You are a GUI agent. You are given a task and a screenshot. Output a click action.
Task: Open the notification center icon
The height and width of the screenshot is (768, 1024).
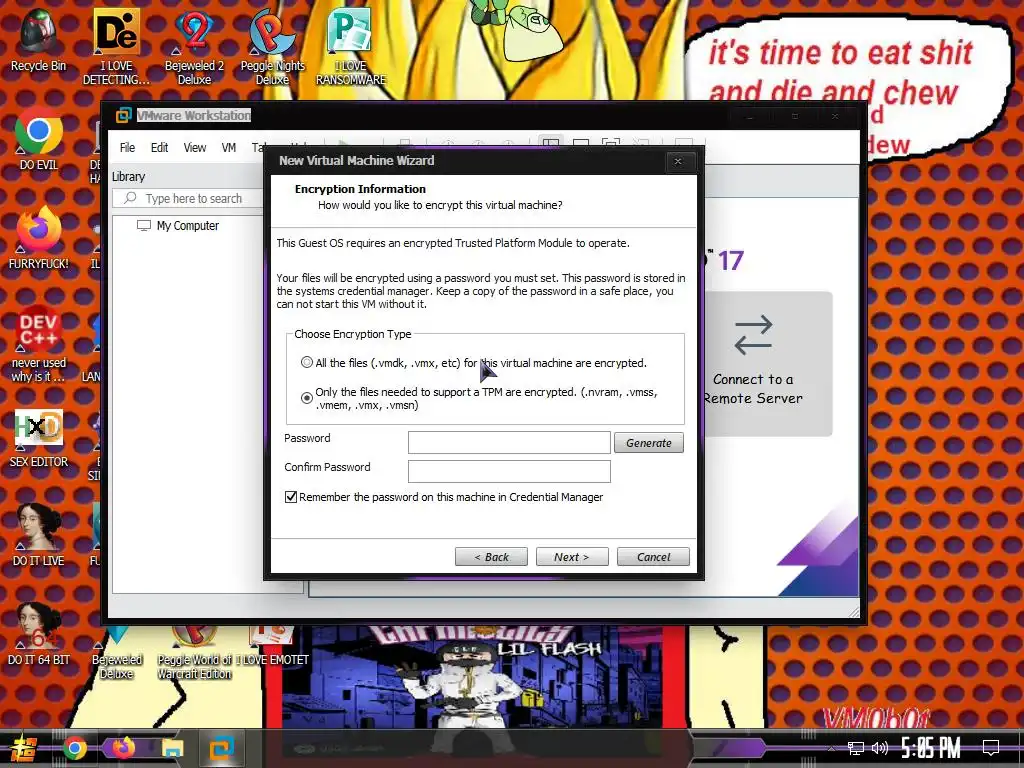(x=991, y=748)
